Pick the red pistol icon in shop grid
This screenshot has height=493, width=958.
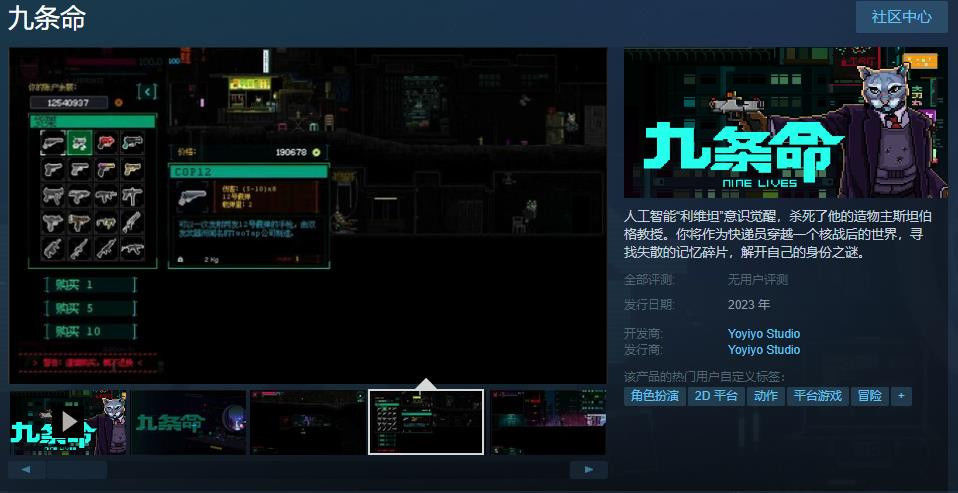tap(106, 142)
